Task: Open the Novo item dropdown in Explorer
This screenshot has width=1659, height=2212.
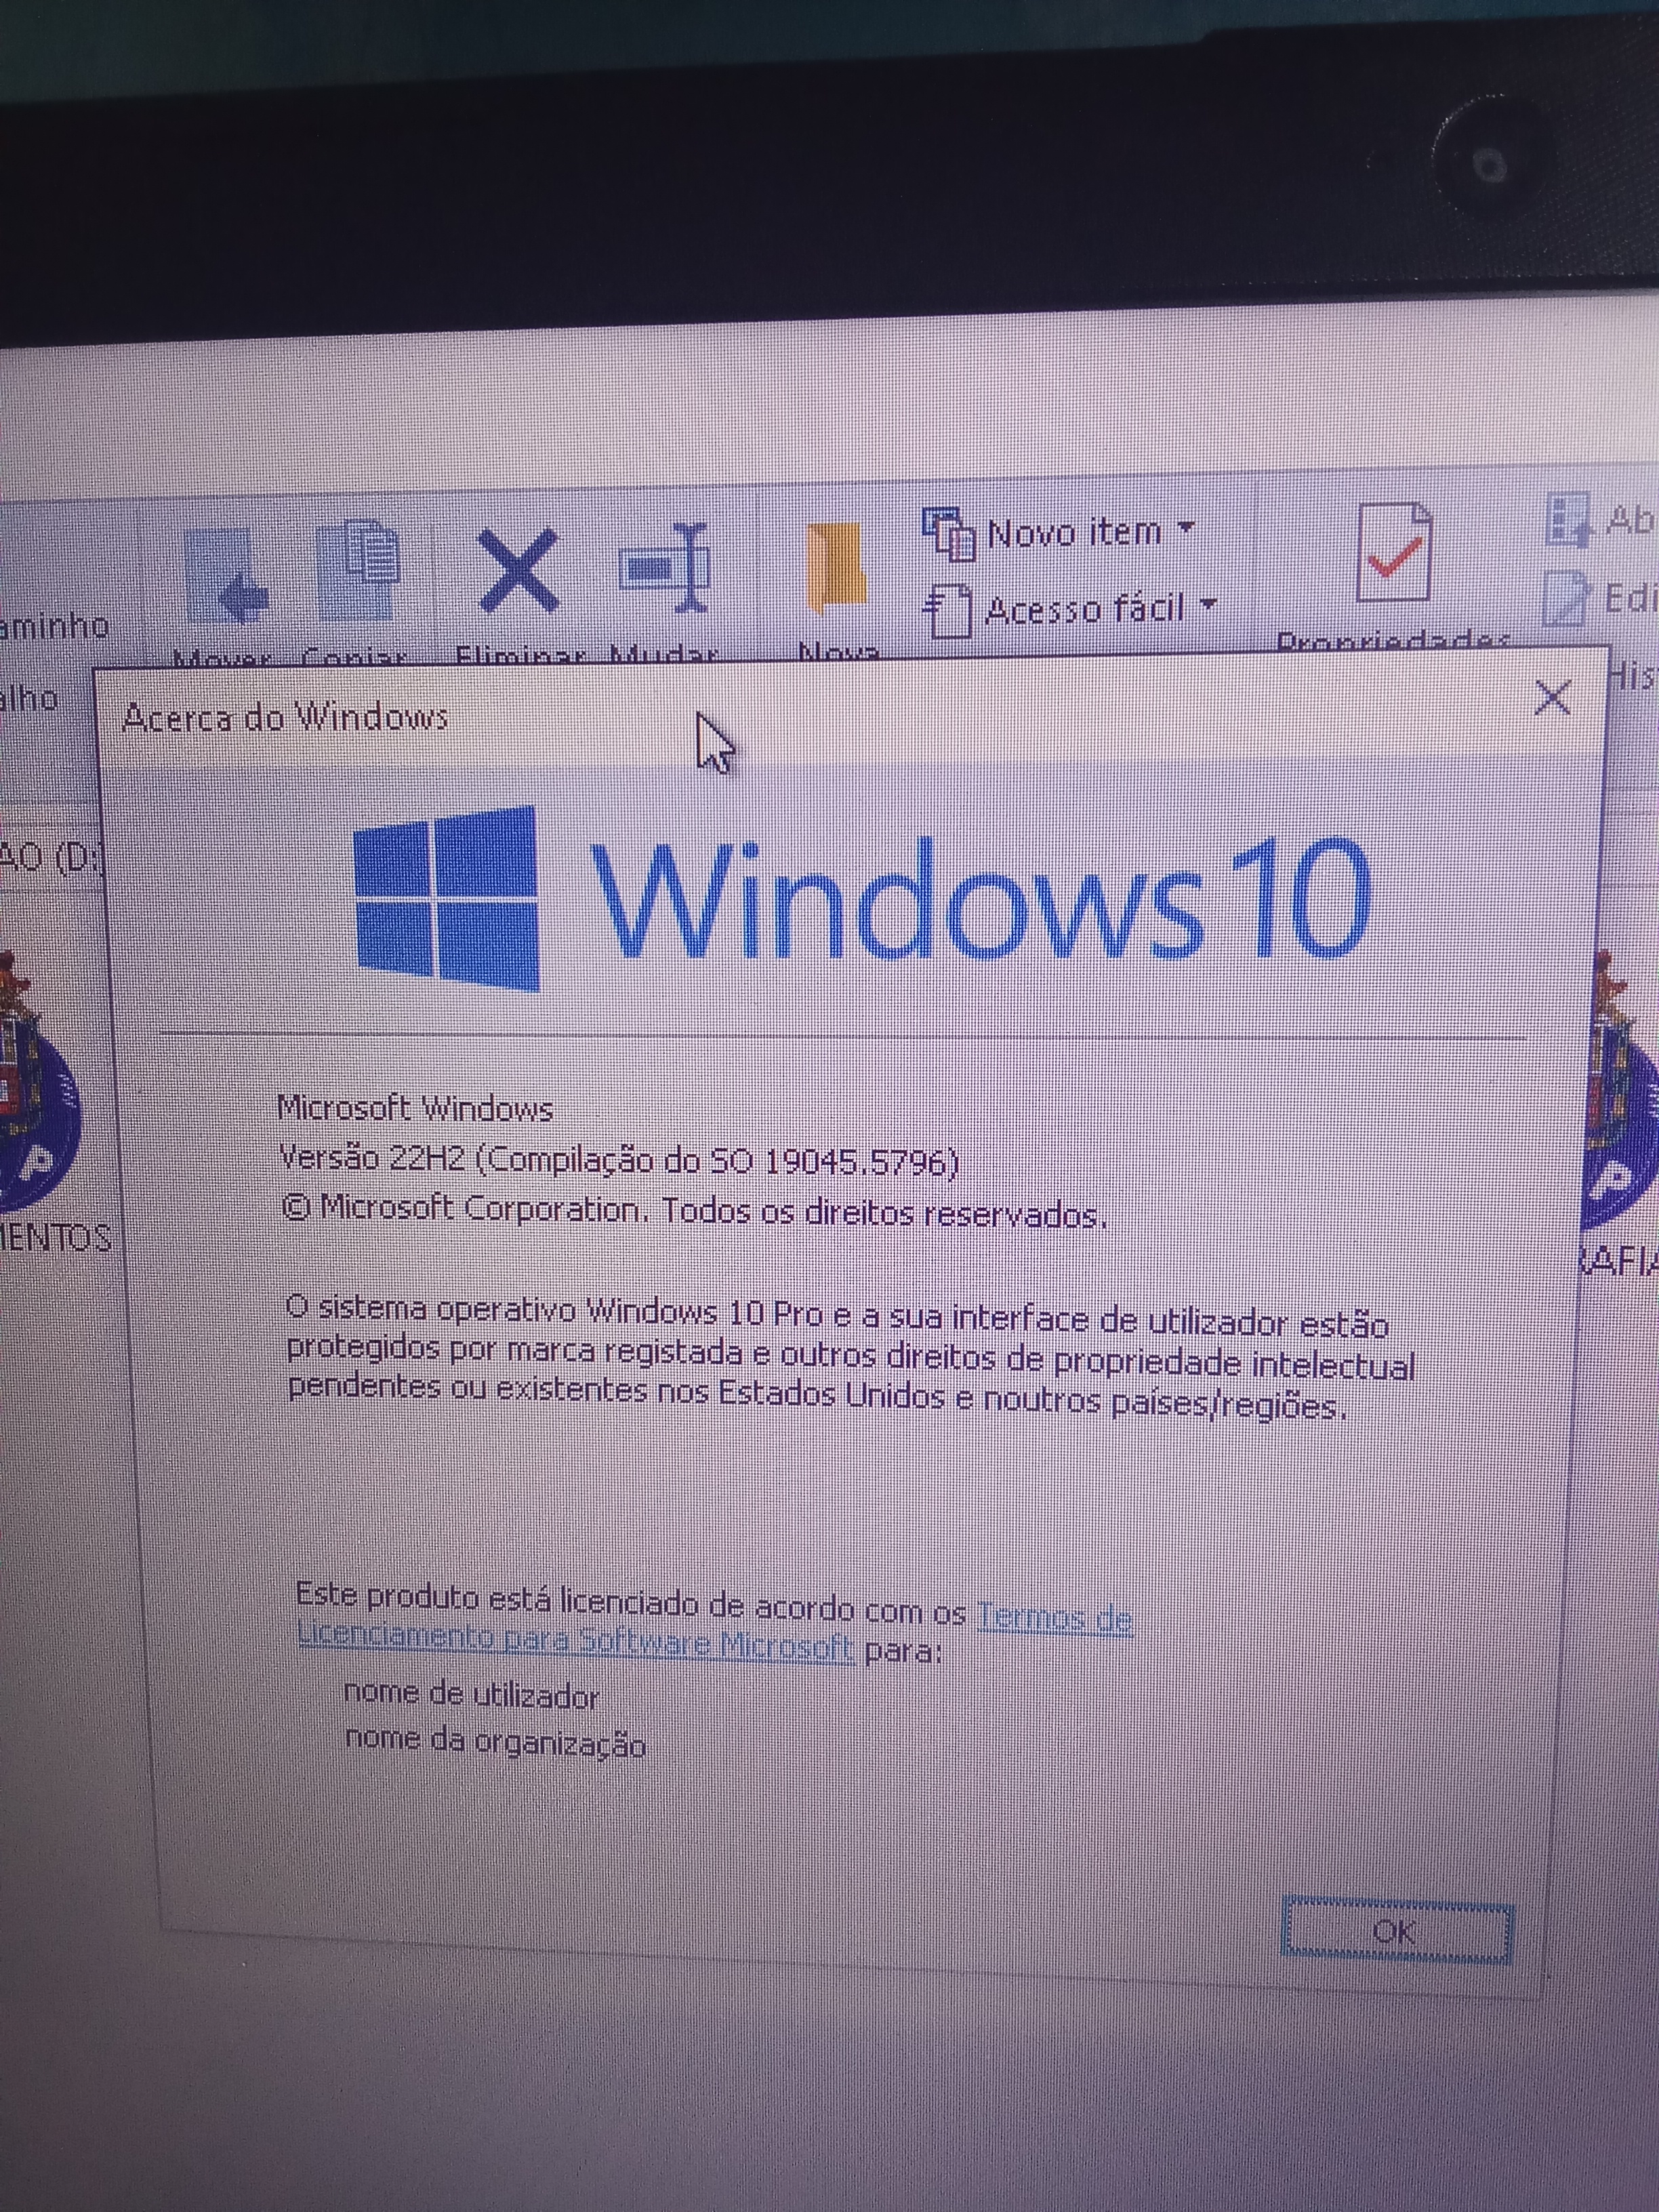Action: 1061,532
